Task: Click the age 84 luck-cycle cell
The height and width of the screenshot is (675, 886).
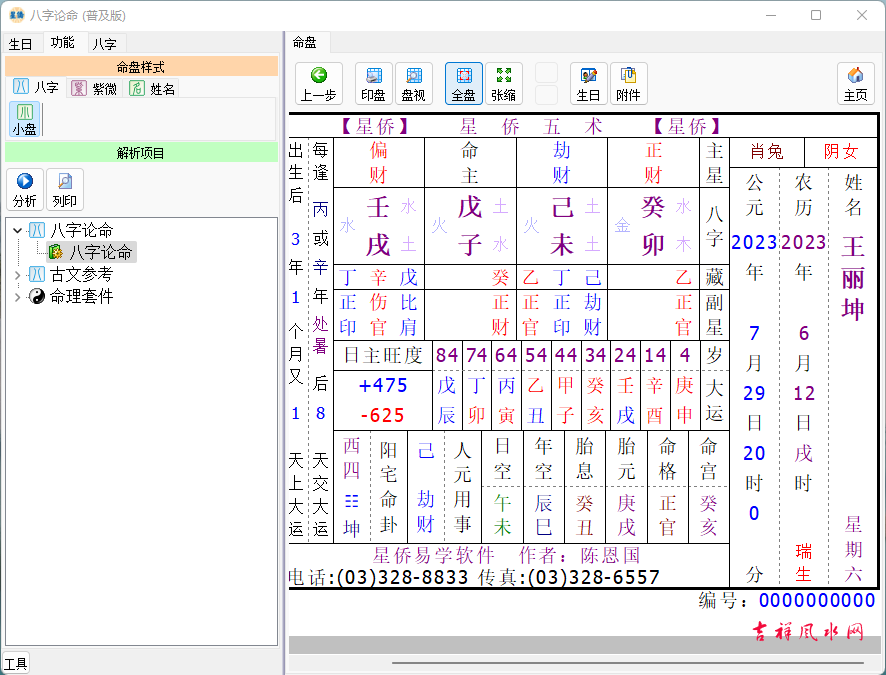Action: pyautogui.click(x=447, y=355)
